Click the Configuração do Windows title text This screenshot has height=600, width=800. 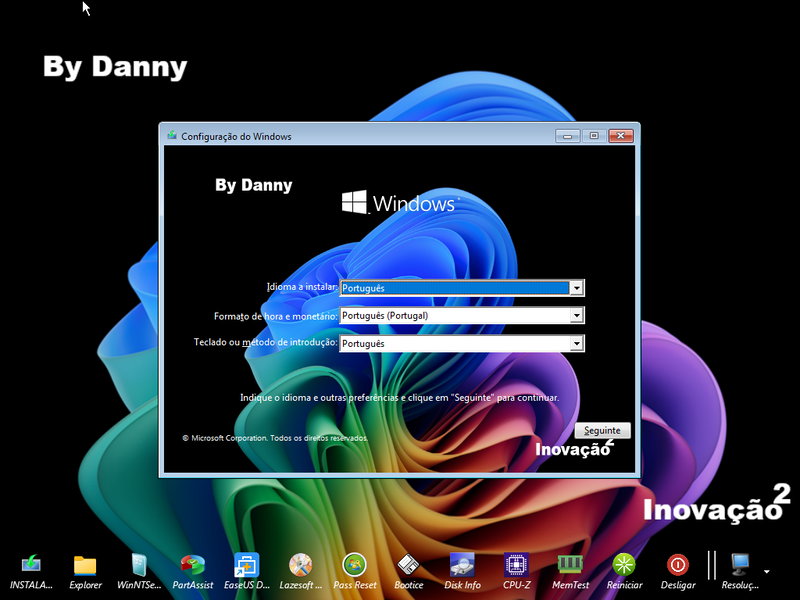[x=236, y=137]
